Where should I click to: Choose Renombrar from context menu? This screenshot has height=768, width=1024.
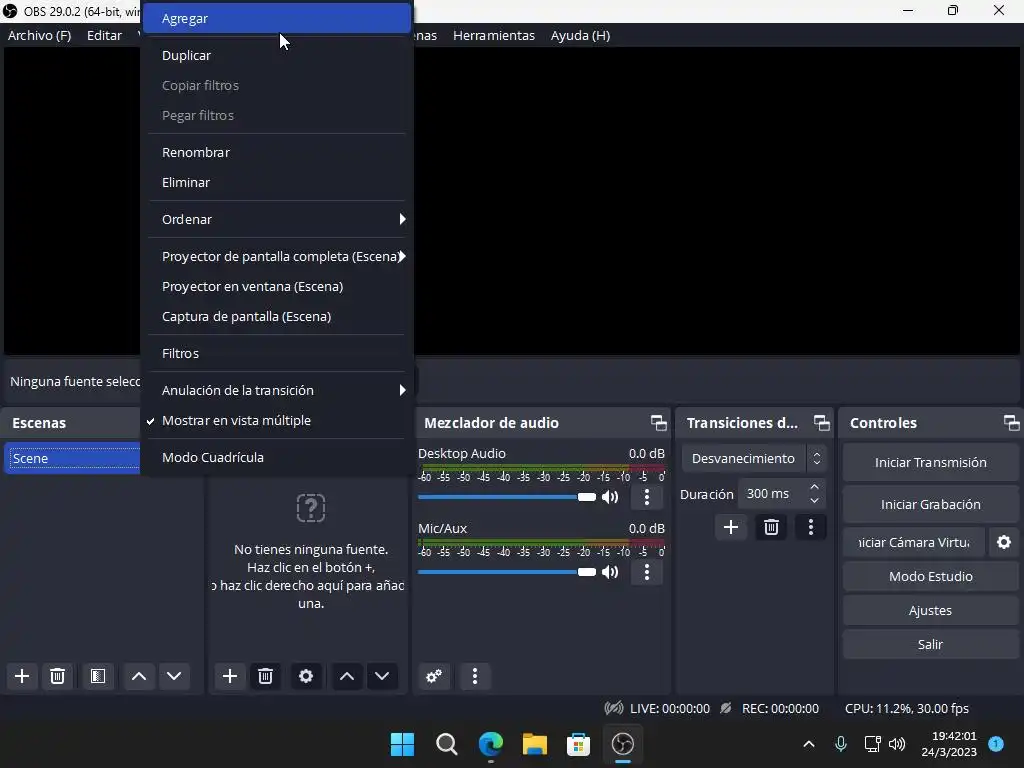click(277, 152)
